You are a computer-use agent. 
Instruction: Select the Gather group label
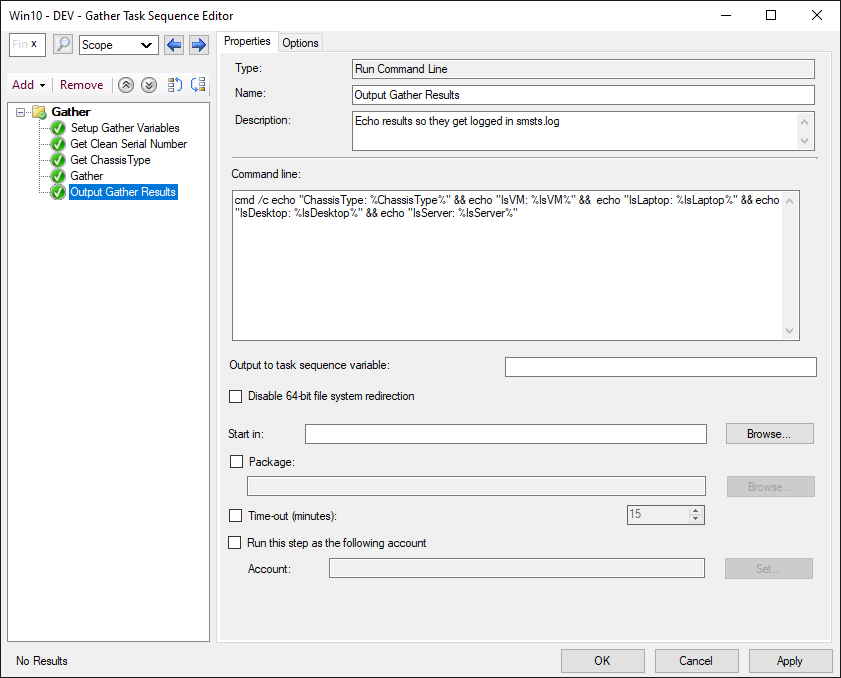point(71,112)
